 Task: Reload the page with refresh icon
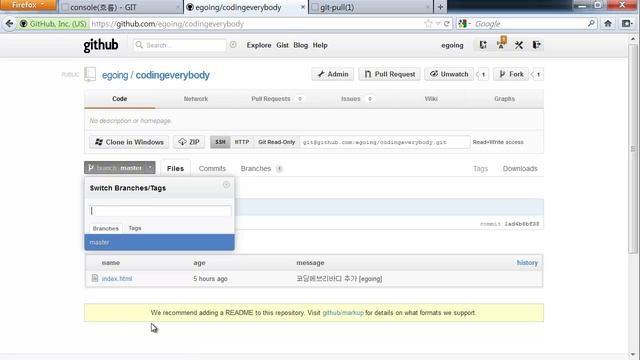point(447,24)
